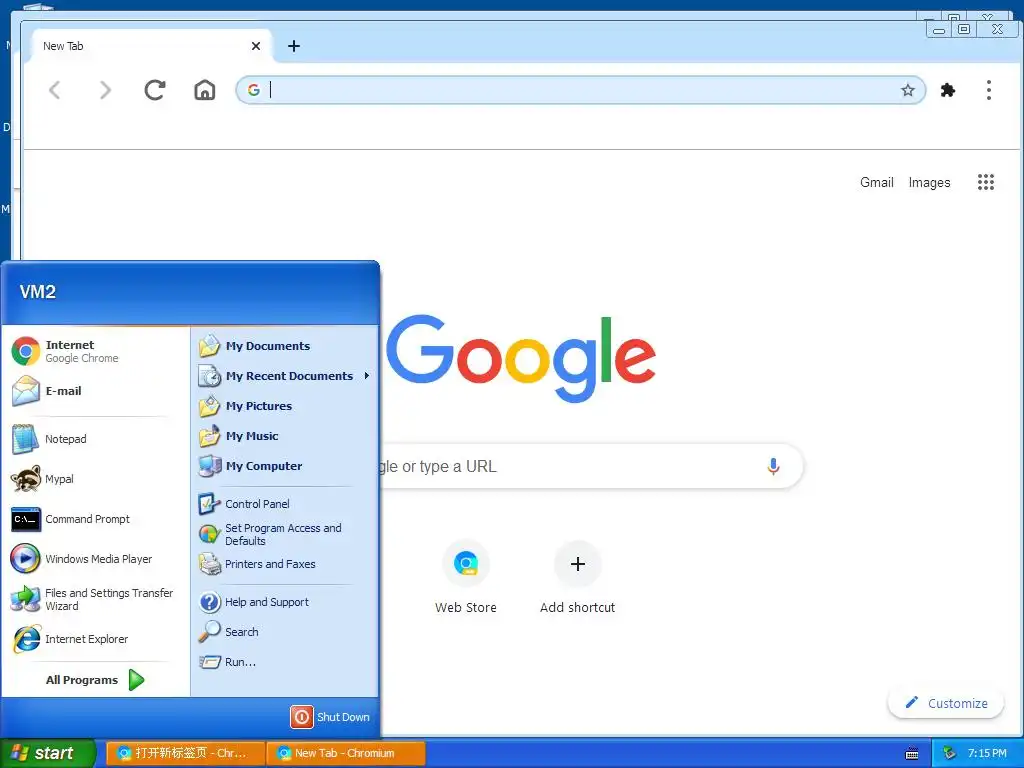Open My Documents folder
The image size is (1024, 768).
(x=285, y=346)
